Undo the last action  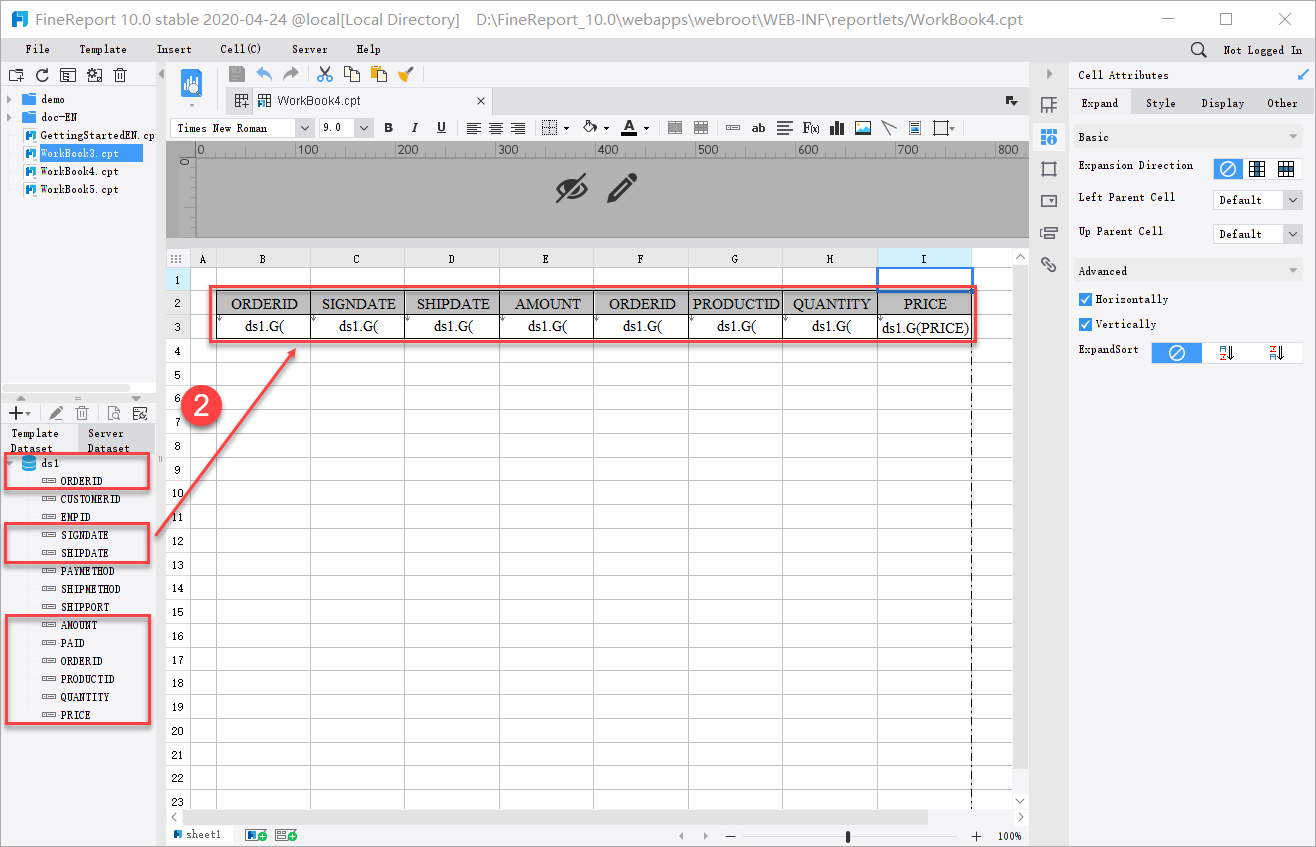tap(264, 73)
